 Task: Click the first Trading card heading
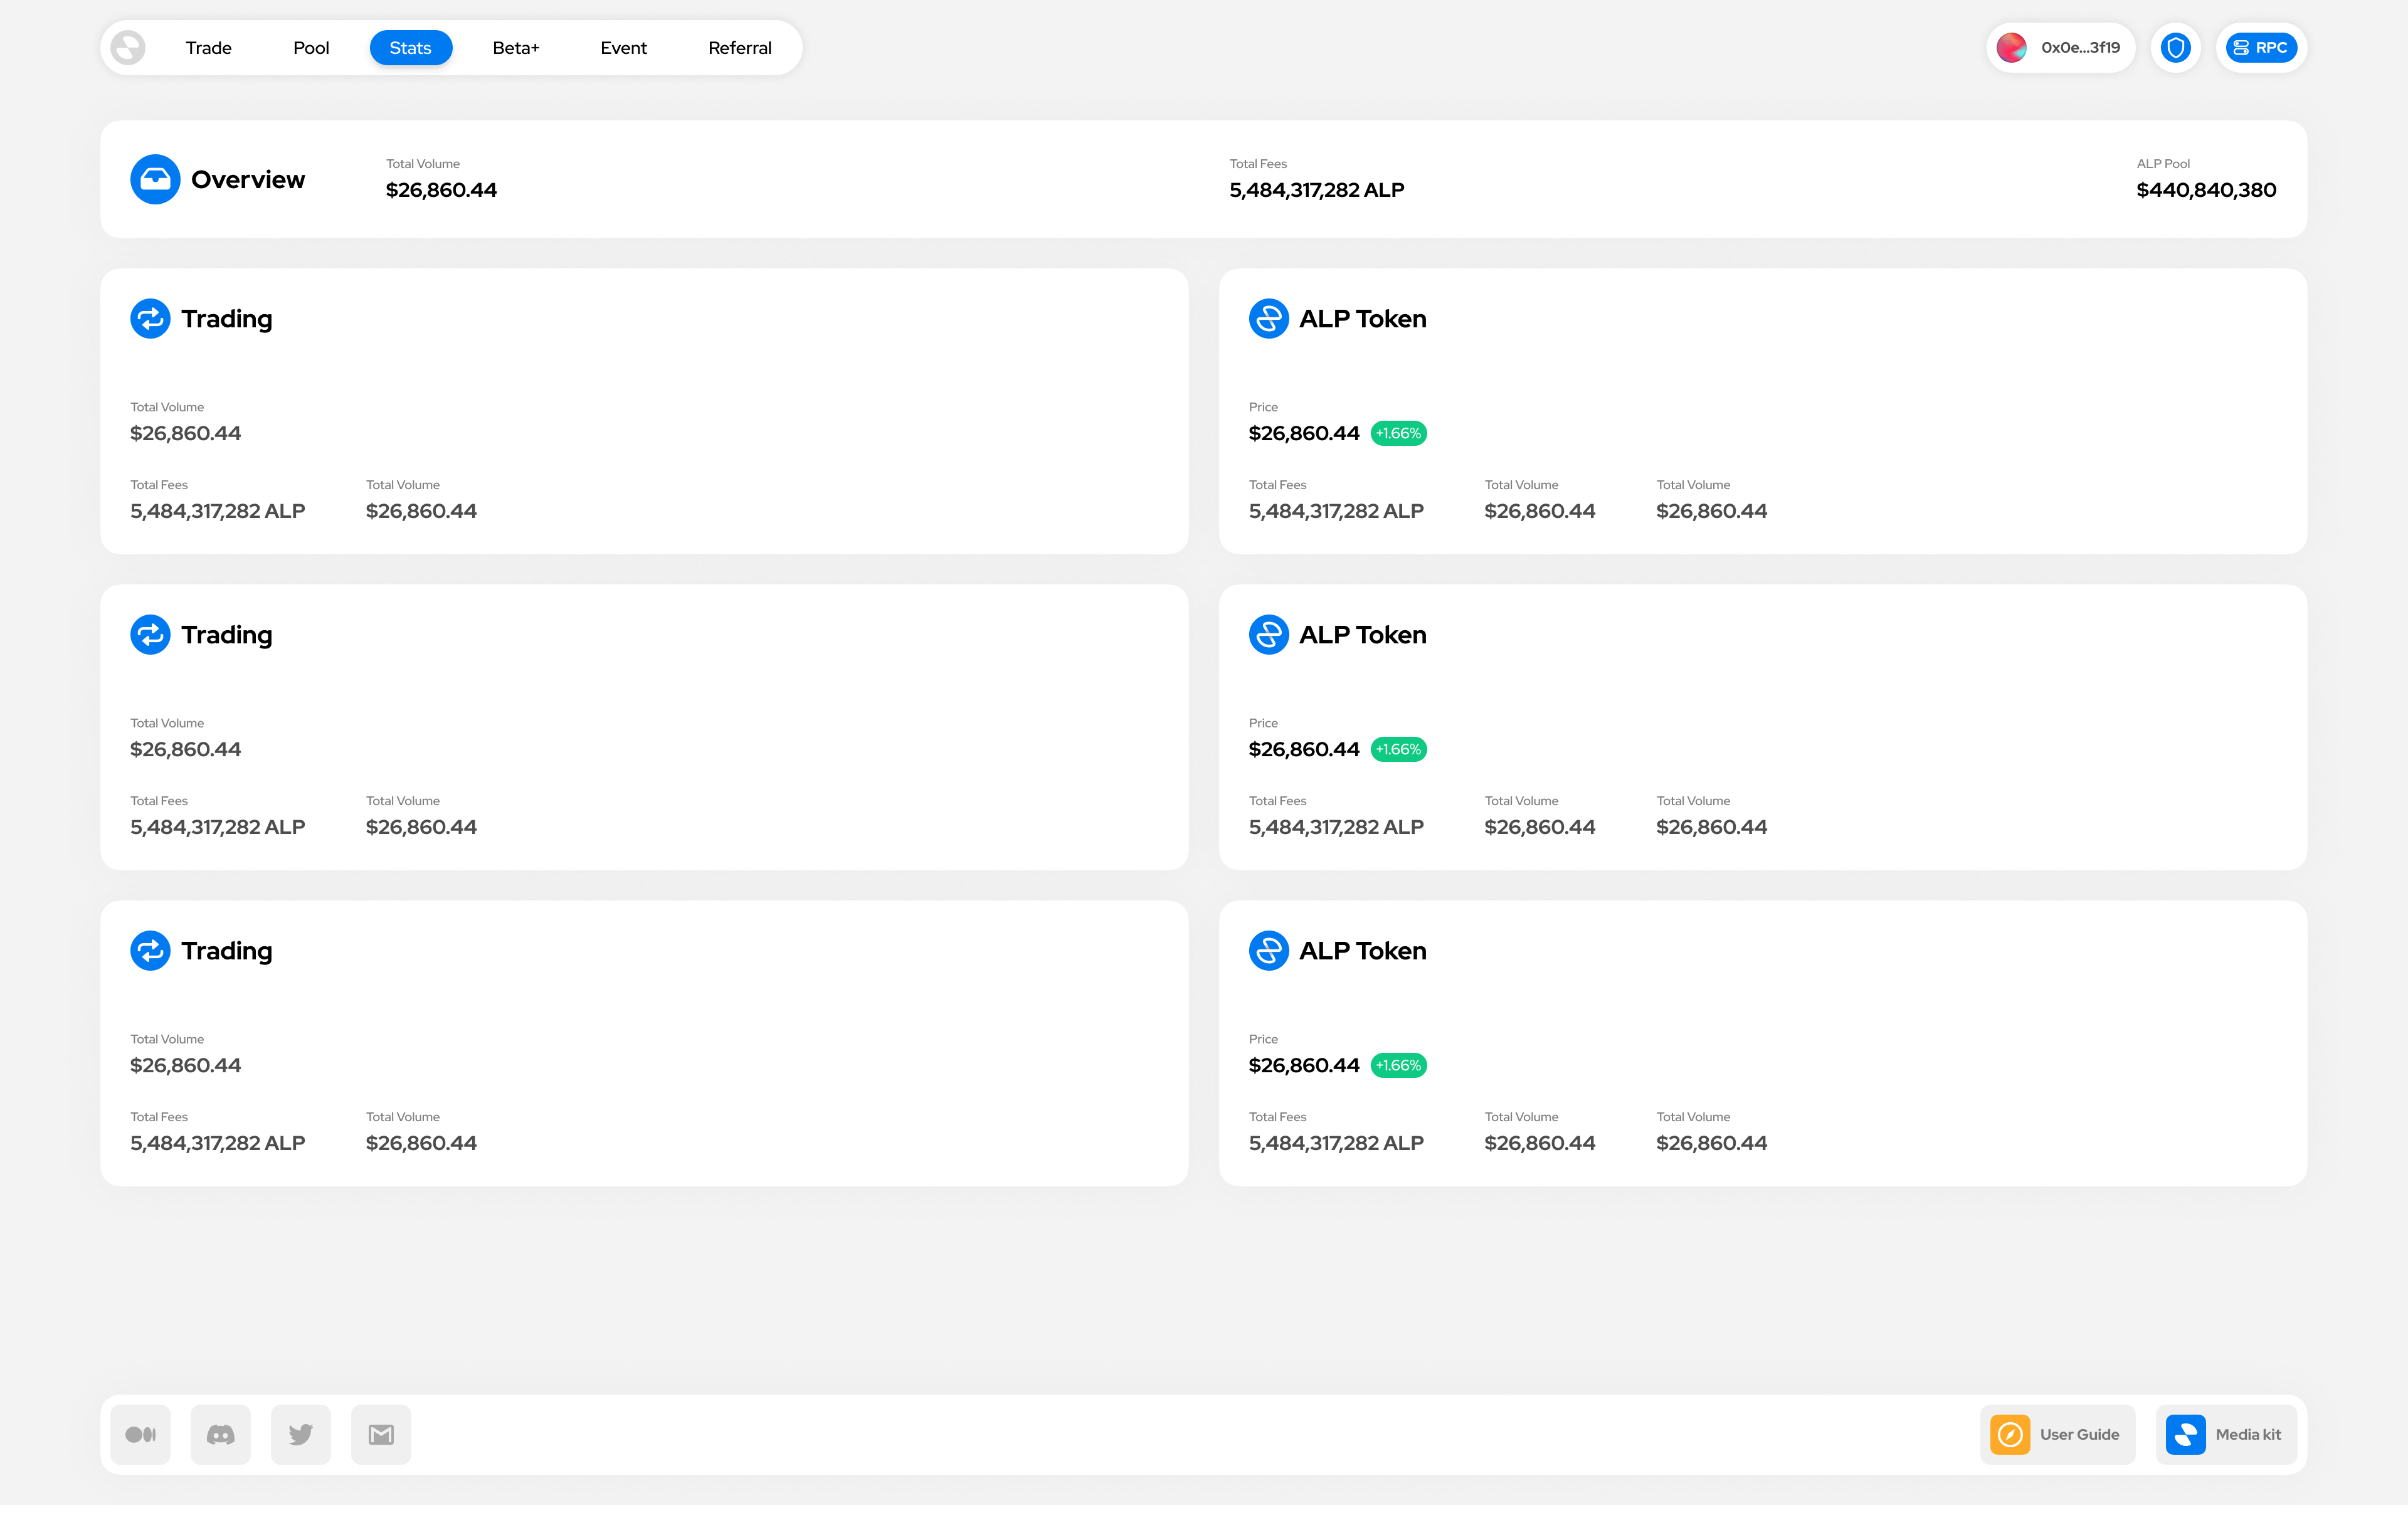click(227, 319)
